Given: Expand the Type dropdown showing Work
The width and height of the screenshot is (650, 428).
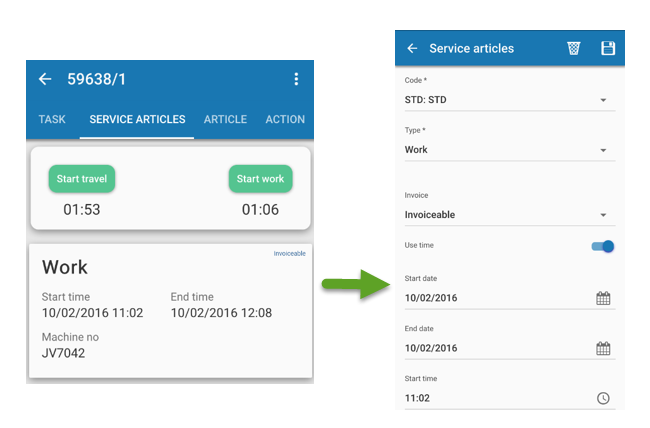Looking at the screenshot, I should pyautogui.click(x=510, y=150).
